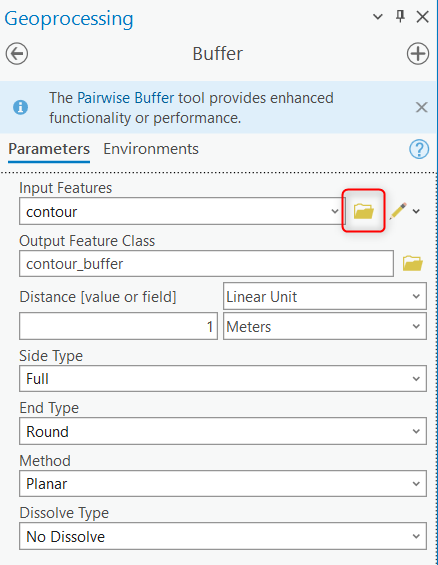Pin the Geoprocessing pane with pushpin icon
The image size is (438, 565).
pyautogui.click(x=400, y=16)
